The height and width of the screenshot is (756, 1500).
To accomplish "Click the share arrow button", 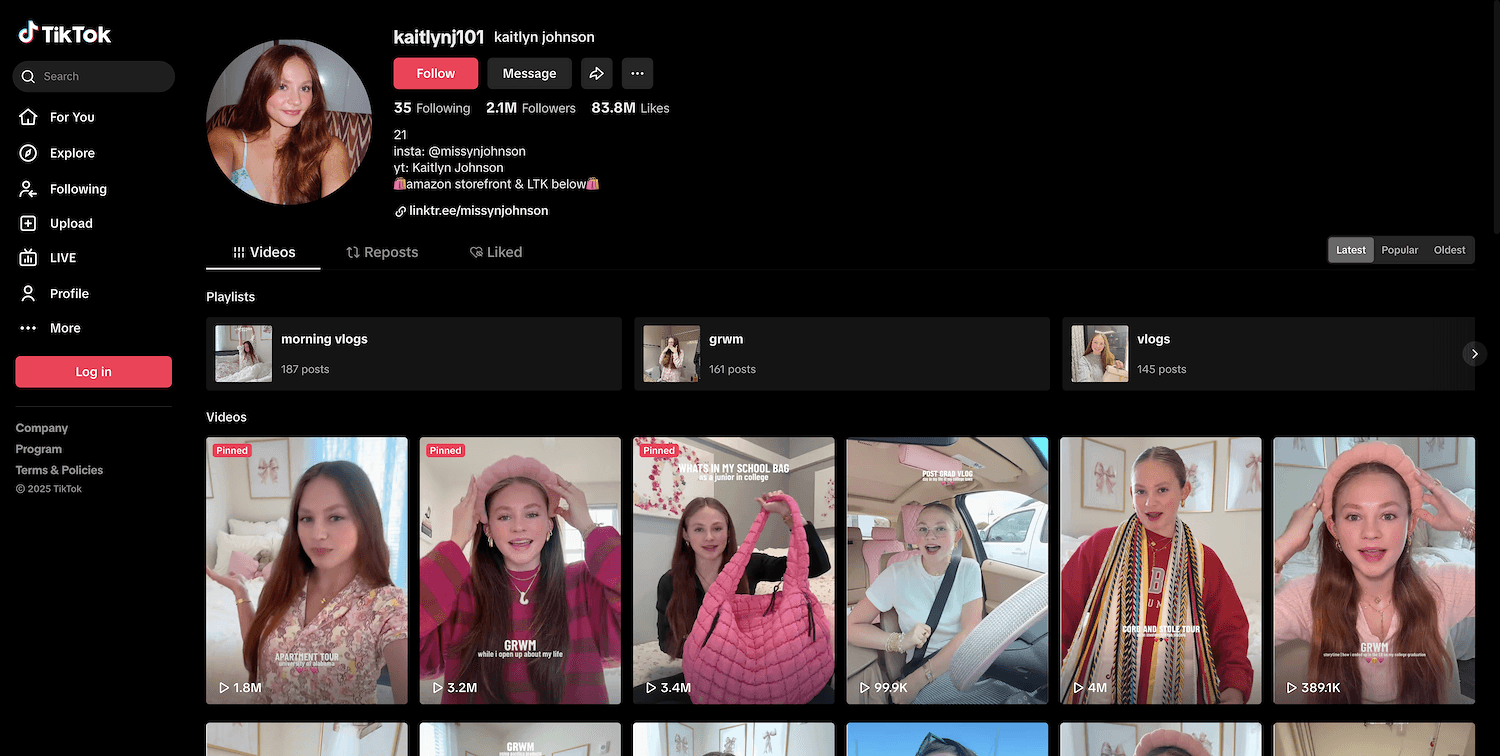I will pyautogui.click(x=596, y=73).
